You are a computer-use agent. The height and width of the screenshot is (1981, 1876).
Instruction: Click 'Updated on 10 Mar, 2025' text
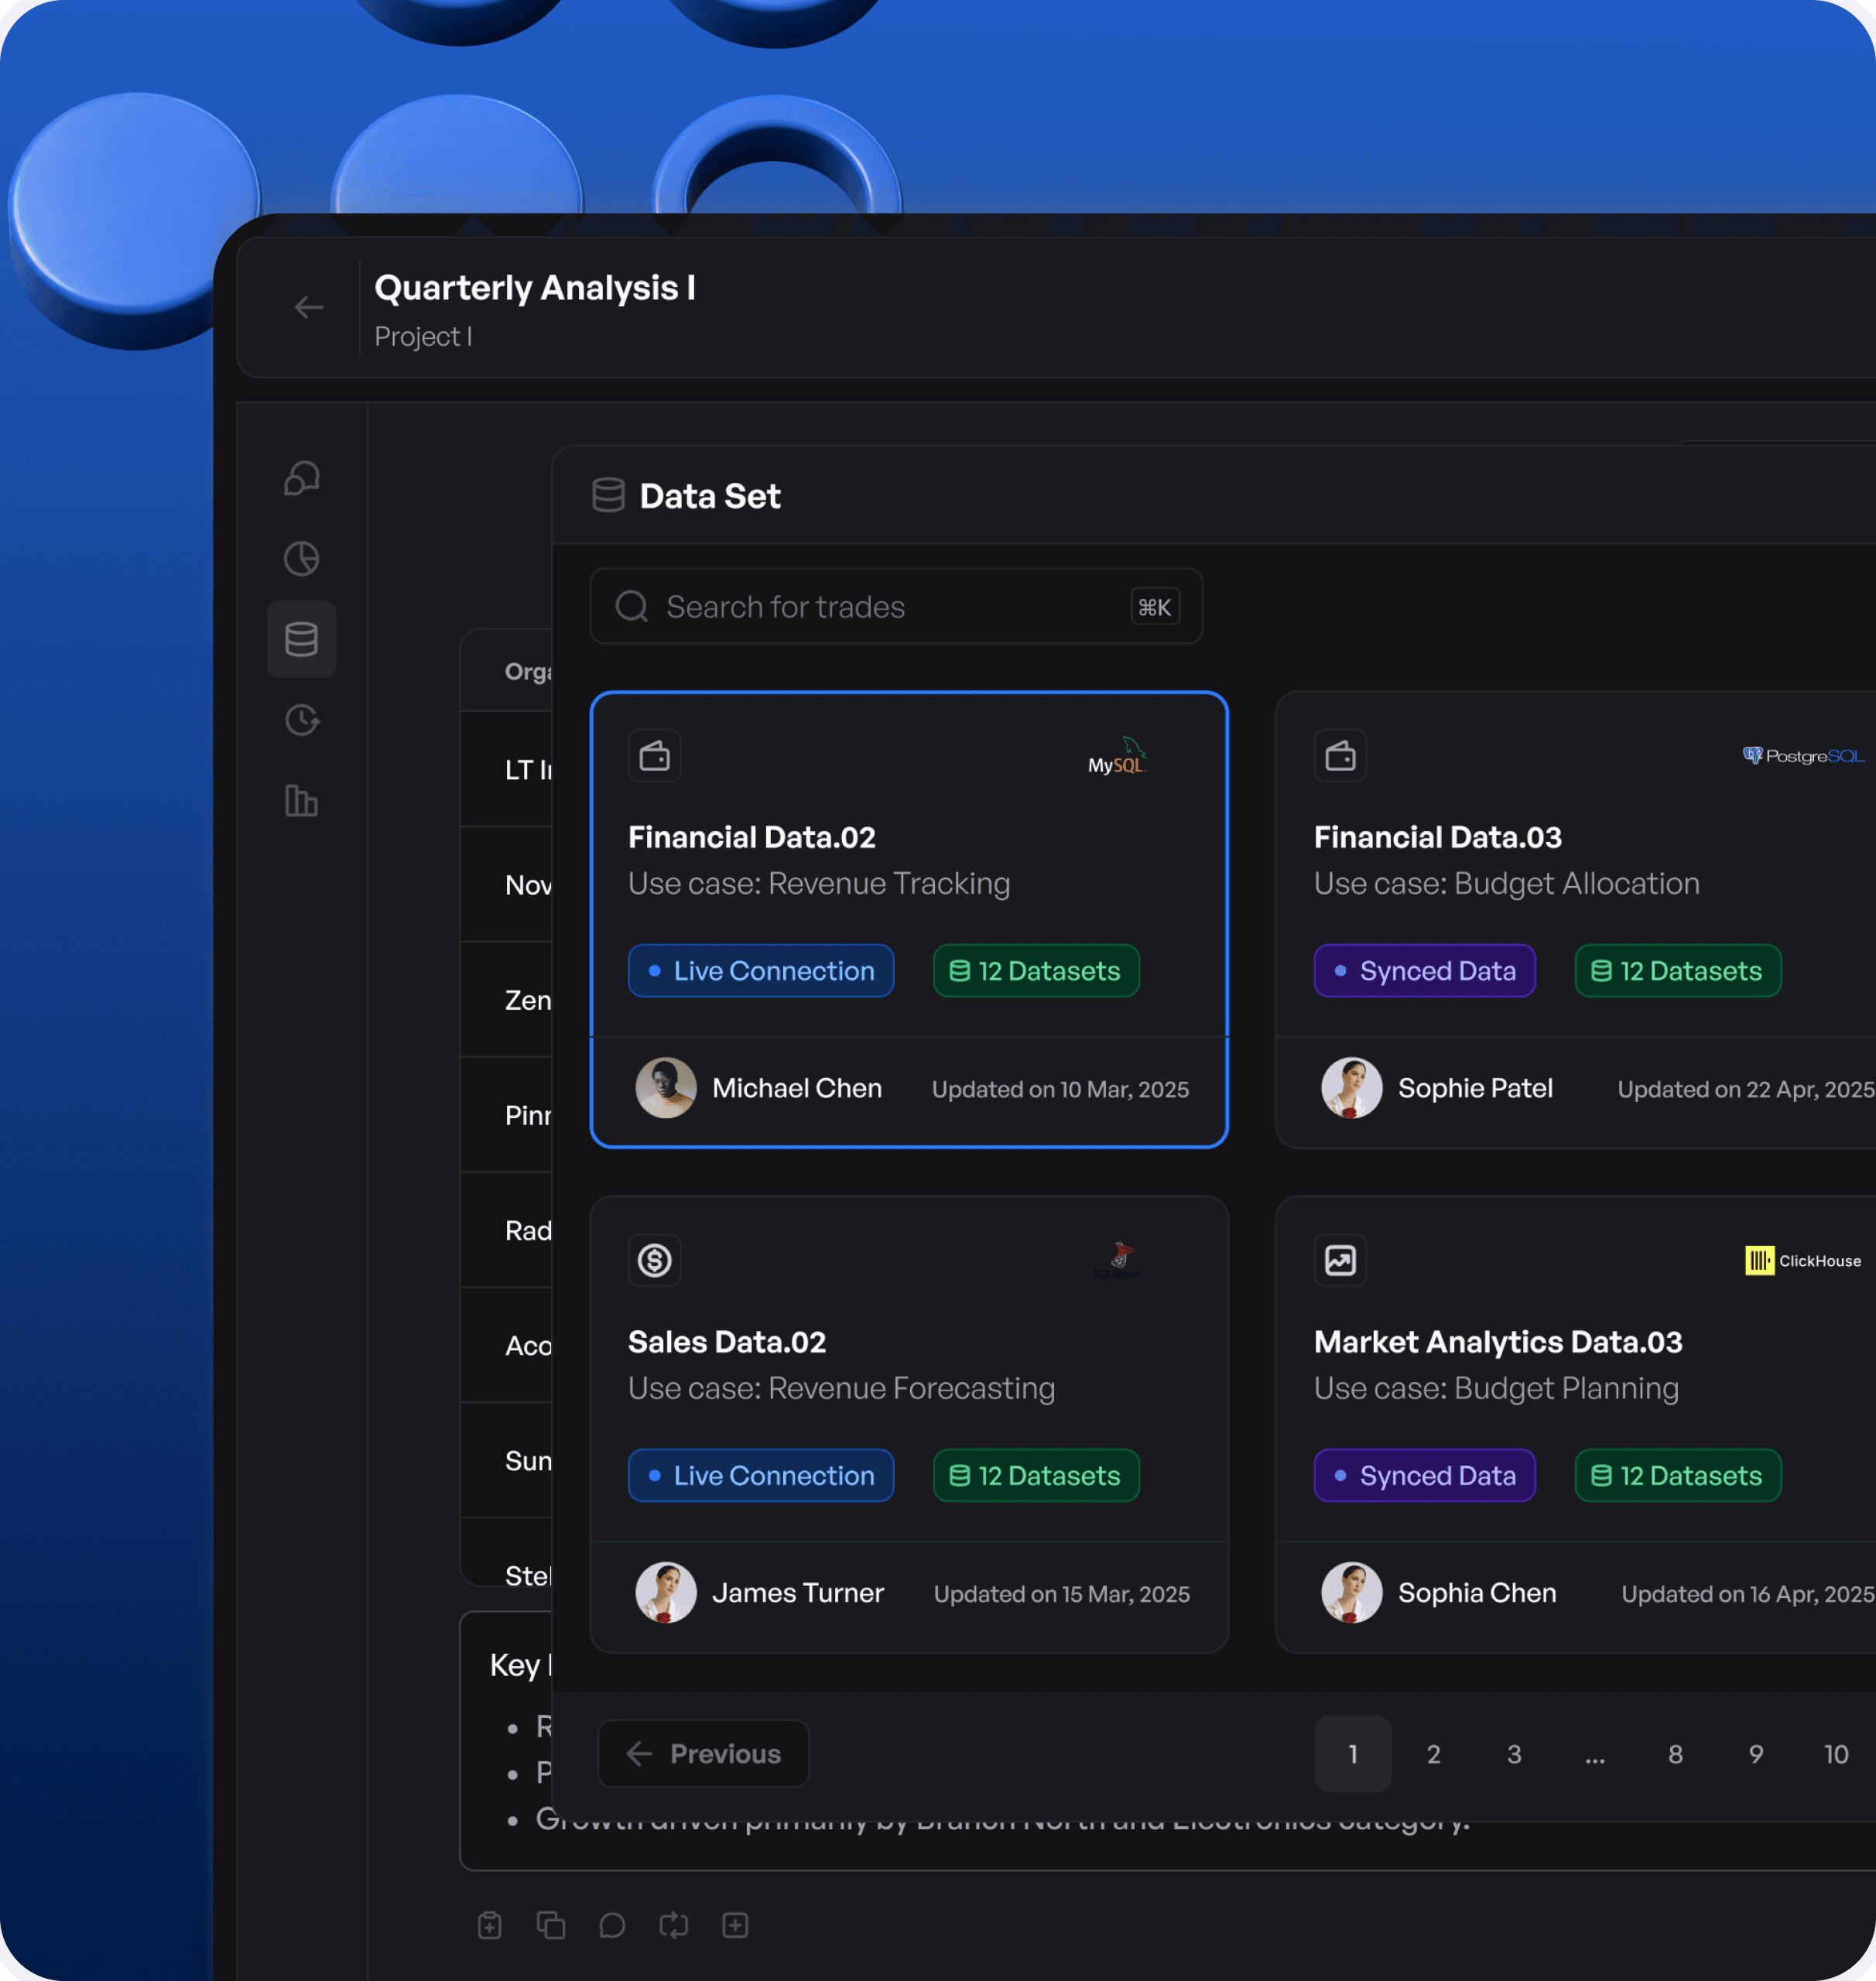pos(1060,1089)
